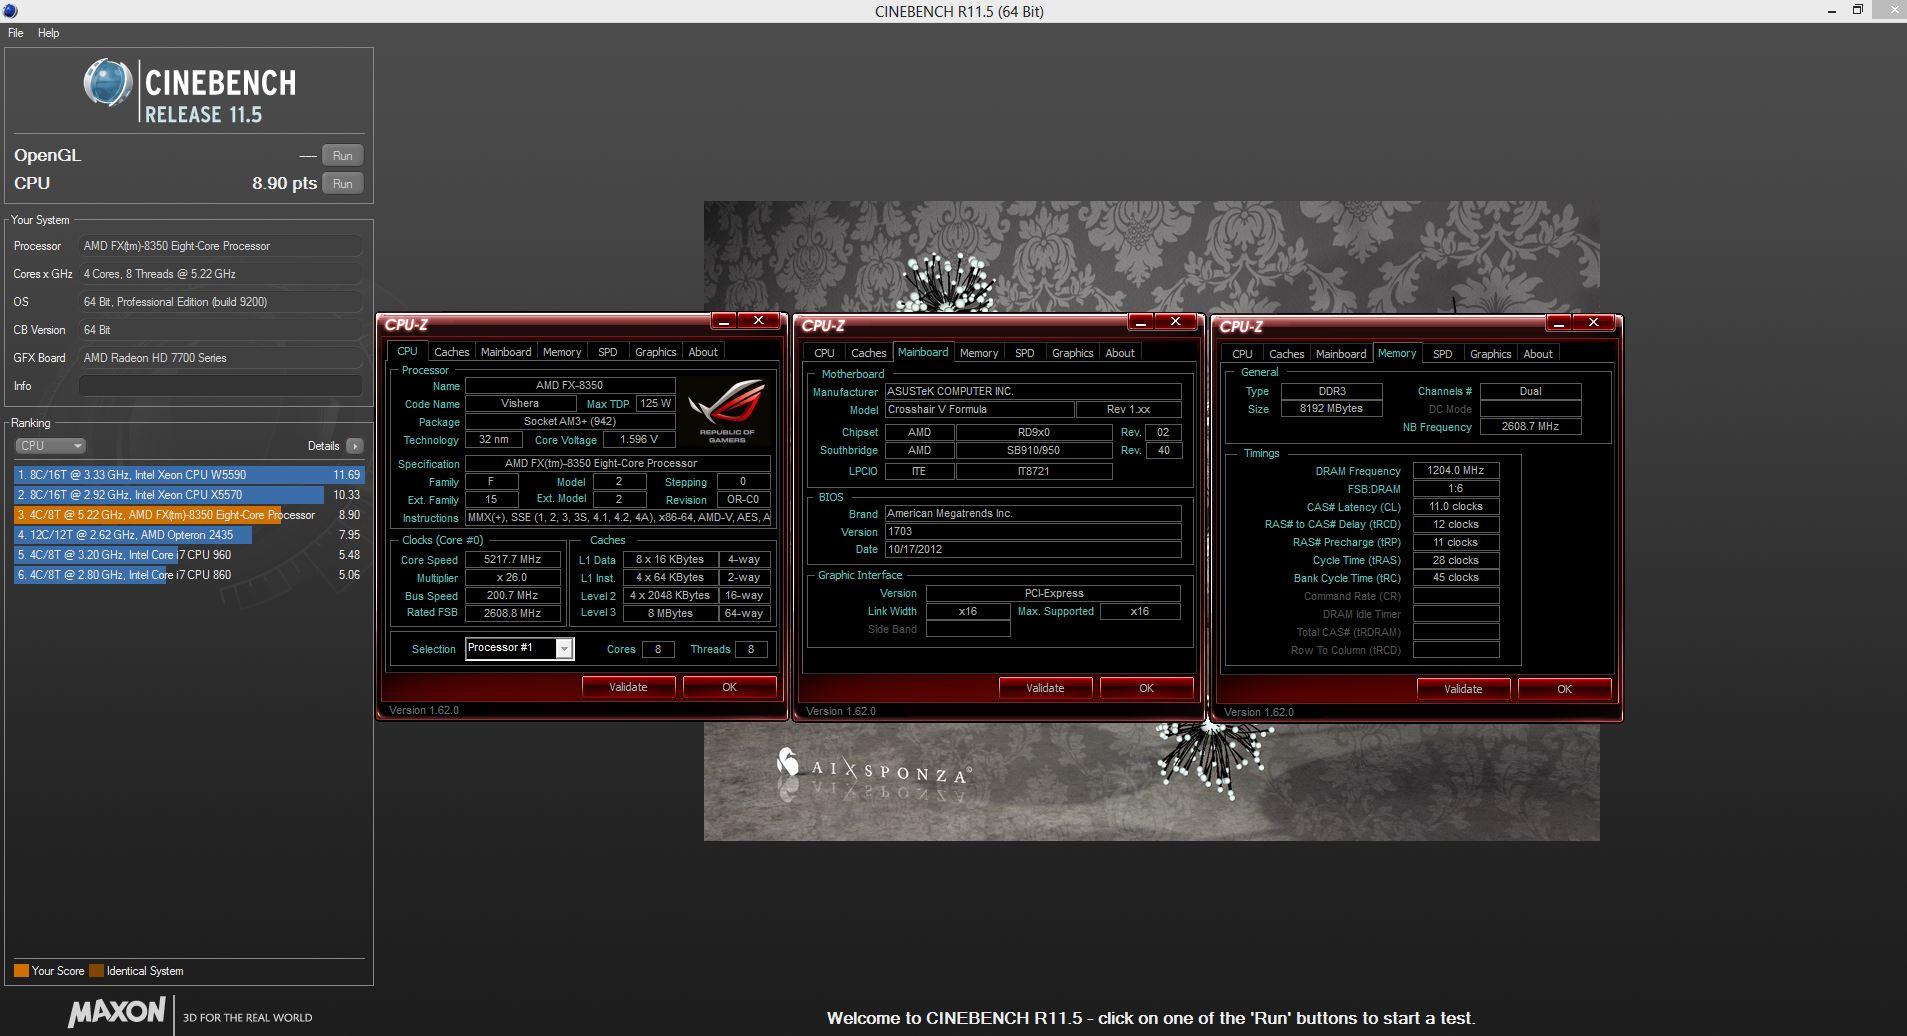The image size is (1907, 1036).
Task: Click the Core Voltage 1.596 V value
Action: point(639,440)
